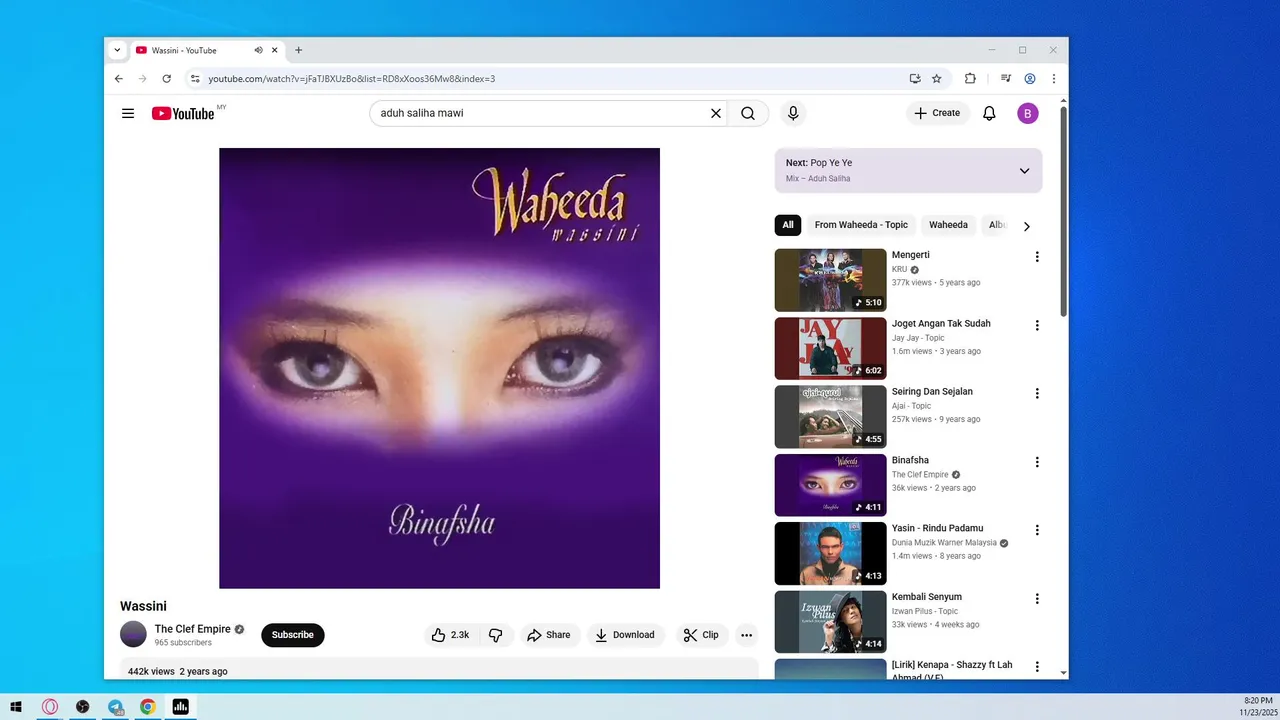Click the Download button
Viewport: 1280px width, 720px height.
coord(625,635)
